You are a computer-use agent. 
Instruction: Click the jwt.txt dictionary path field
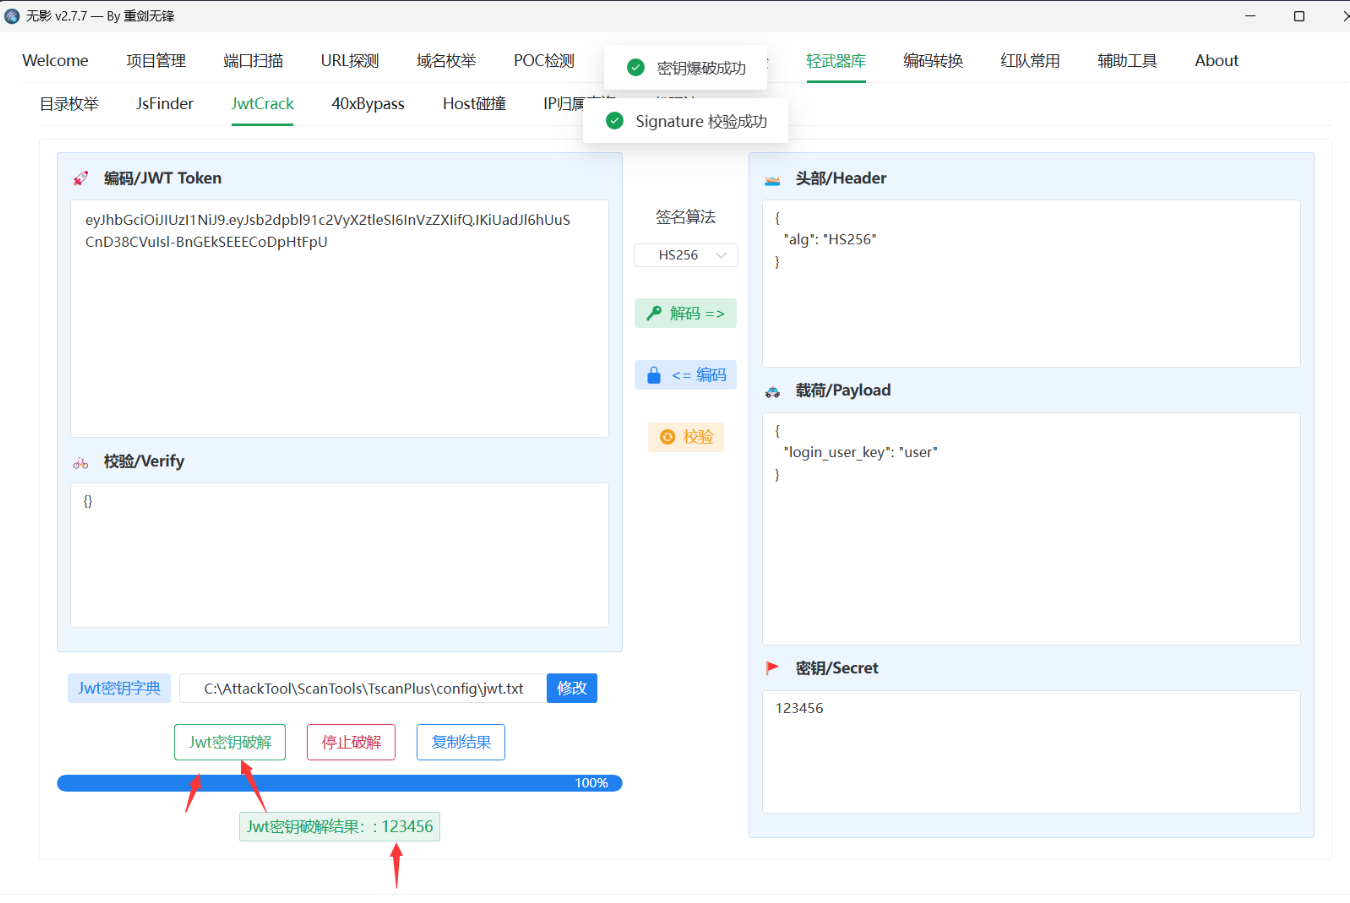point(363,688)
